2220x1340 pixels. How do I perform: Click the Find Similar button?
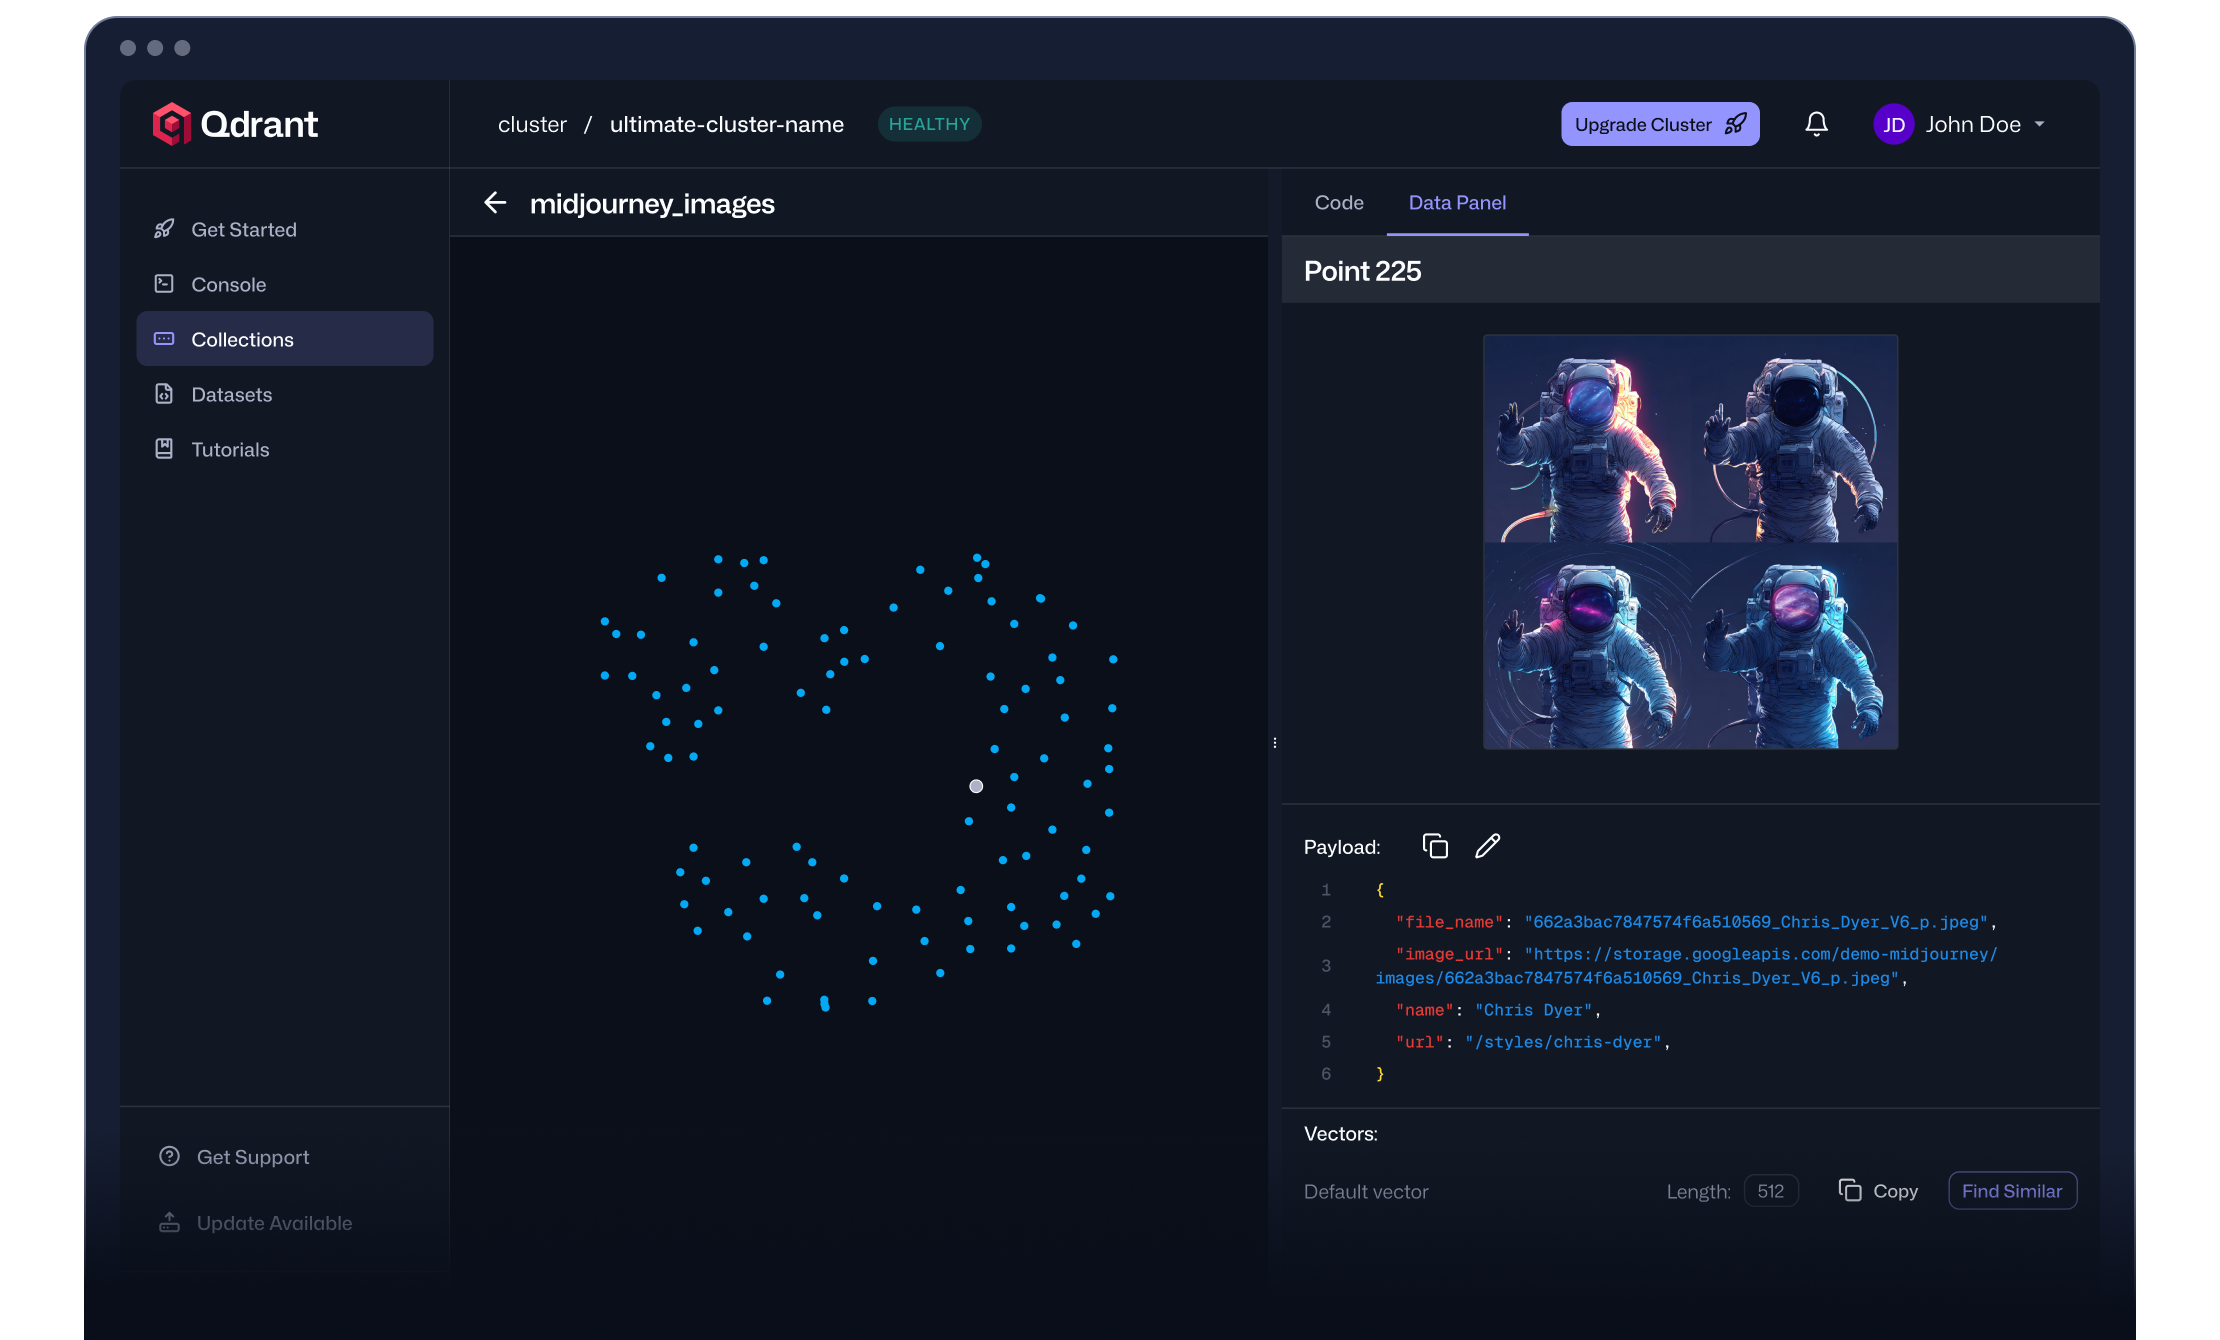tap(2011, 1190)
